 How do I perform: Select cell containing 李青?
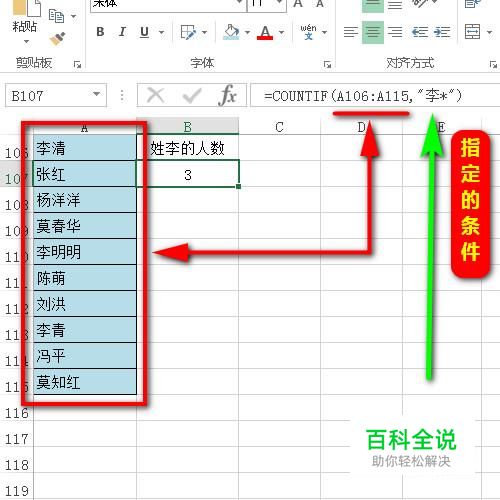pos(85,330)
